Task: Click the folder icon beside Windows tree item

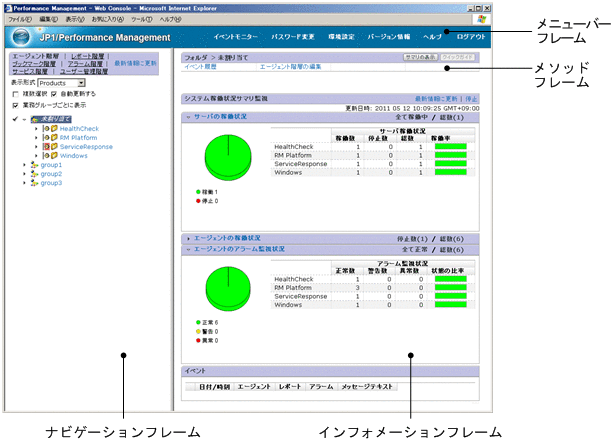Action: point(54,155)
